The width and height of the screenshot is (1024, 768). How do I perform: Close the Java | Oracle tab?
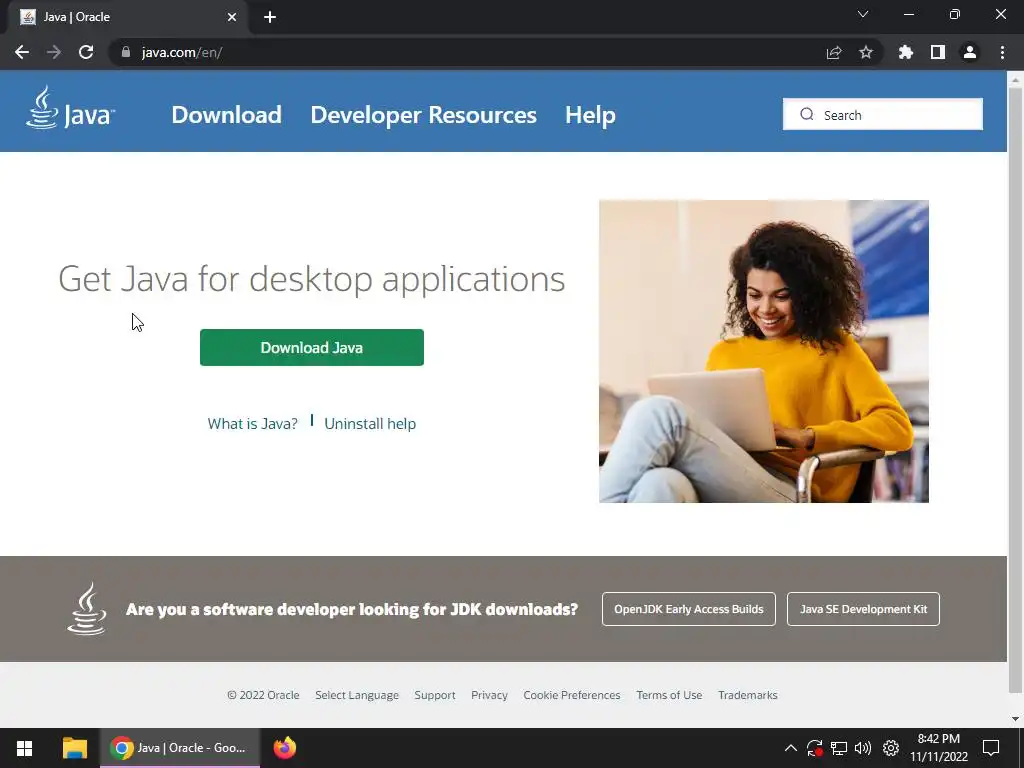pos(232,17)
